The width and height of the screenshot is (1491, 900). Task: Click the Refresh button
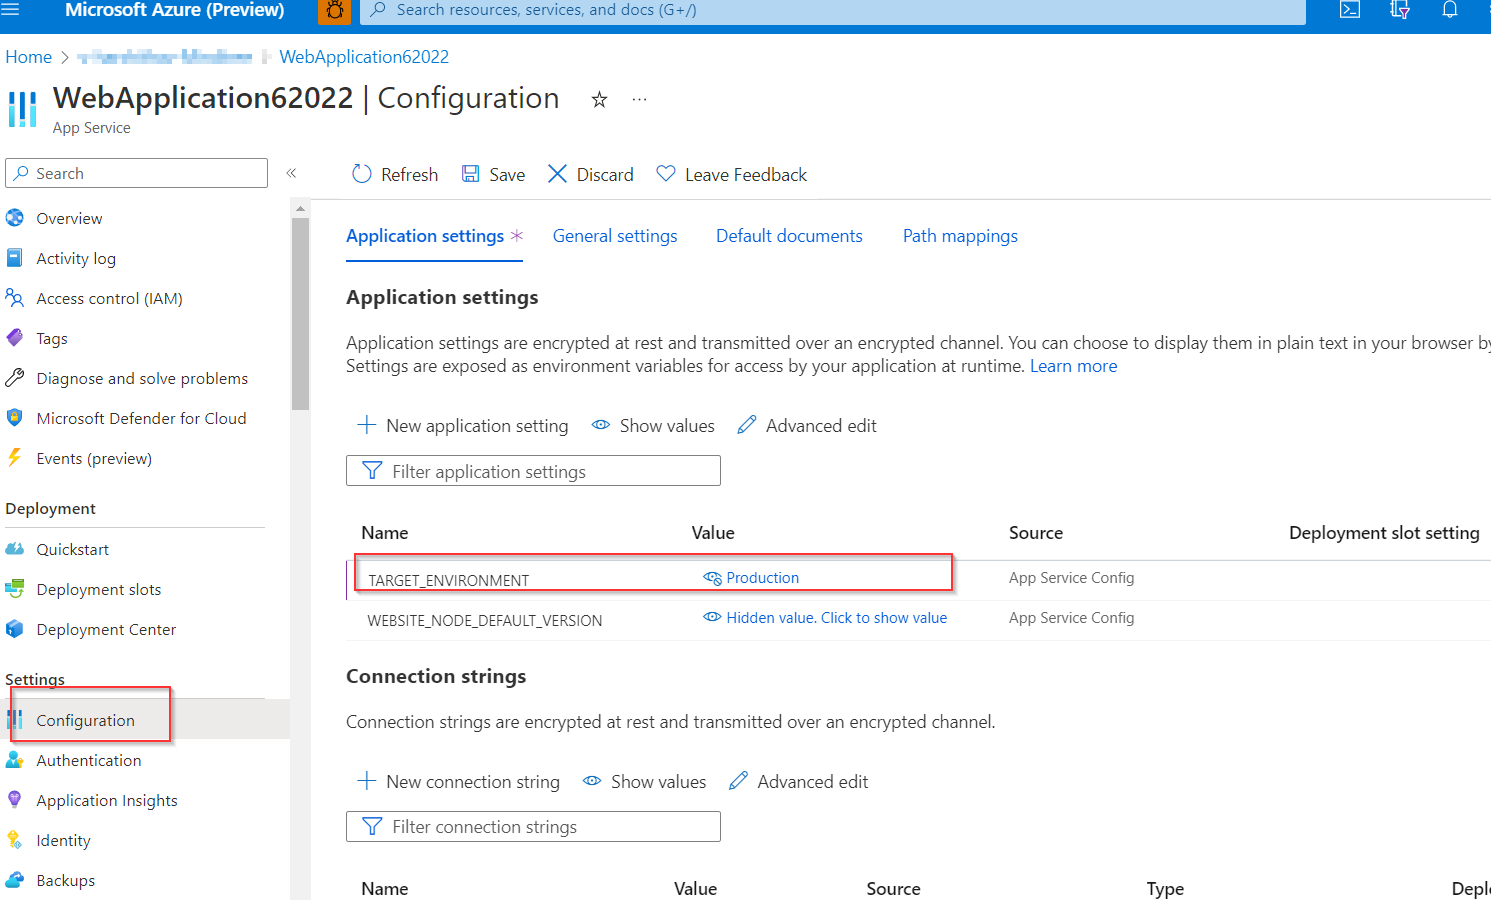click(x=395, y=174)
